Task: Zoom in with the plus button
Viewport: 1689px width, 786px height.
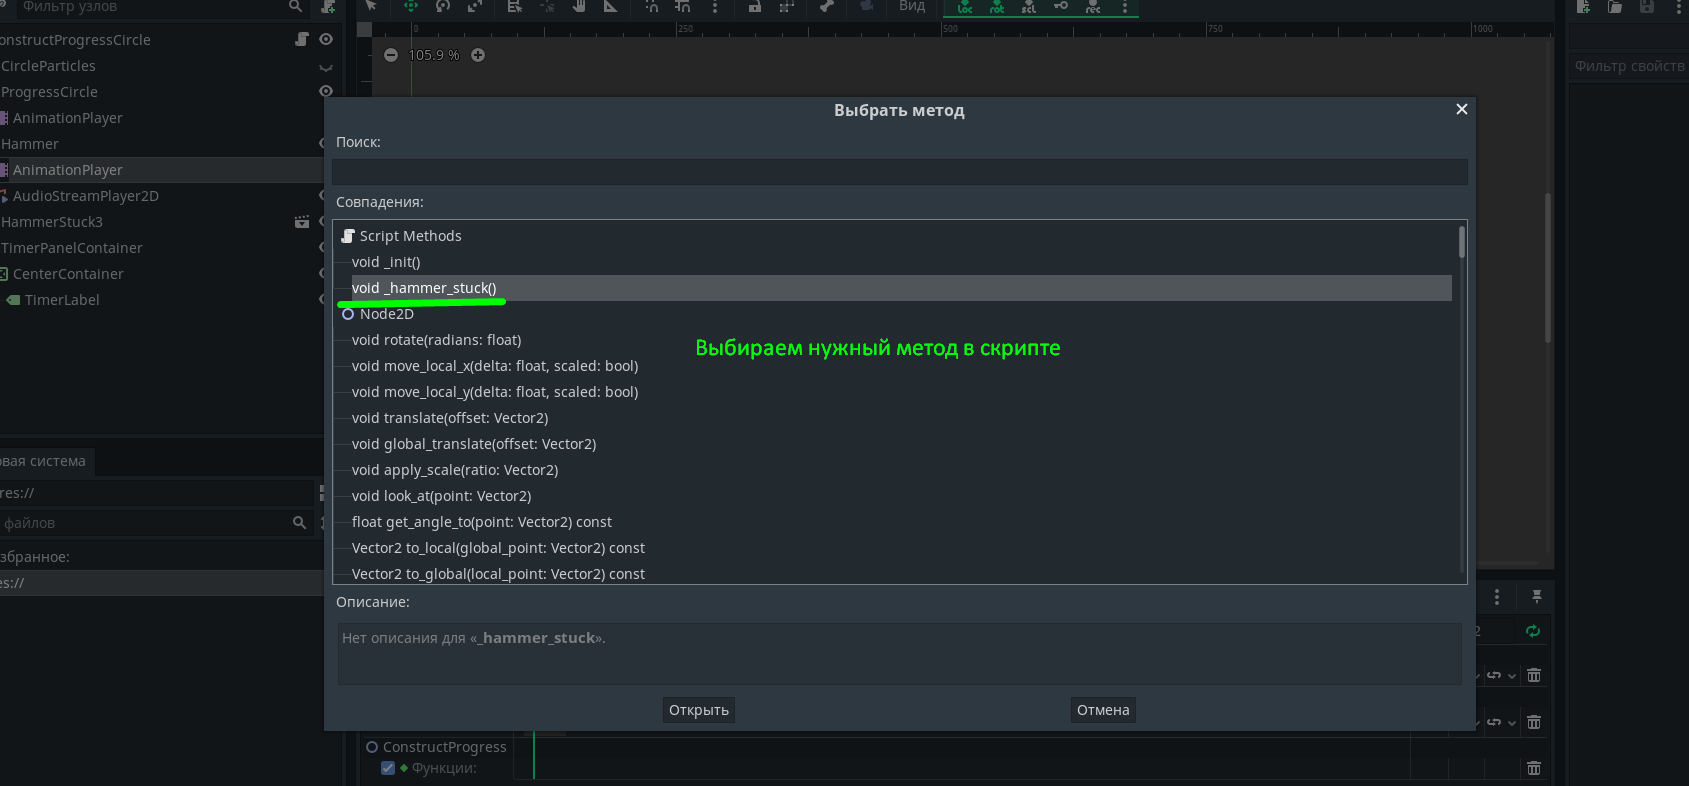Action: click(478, 55)
